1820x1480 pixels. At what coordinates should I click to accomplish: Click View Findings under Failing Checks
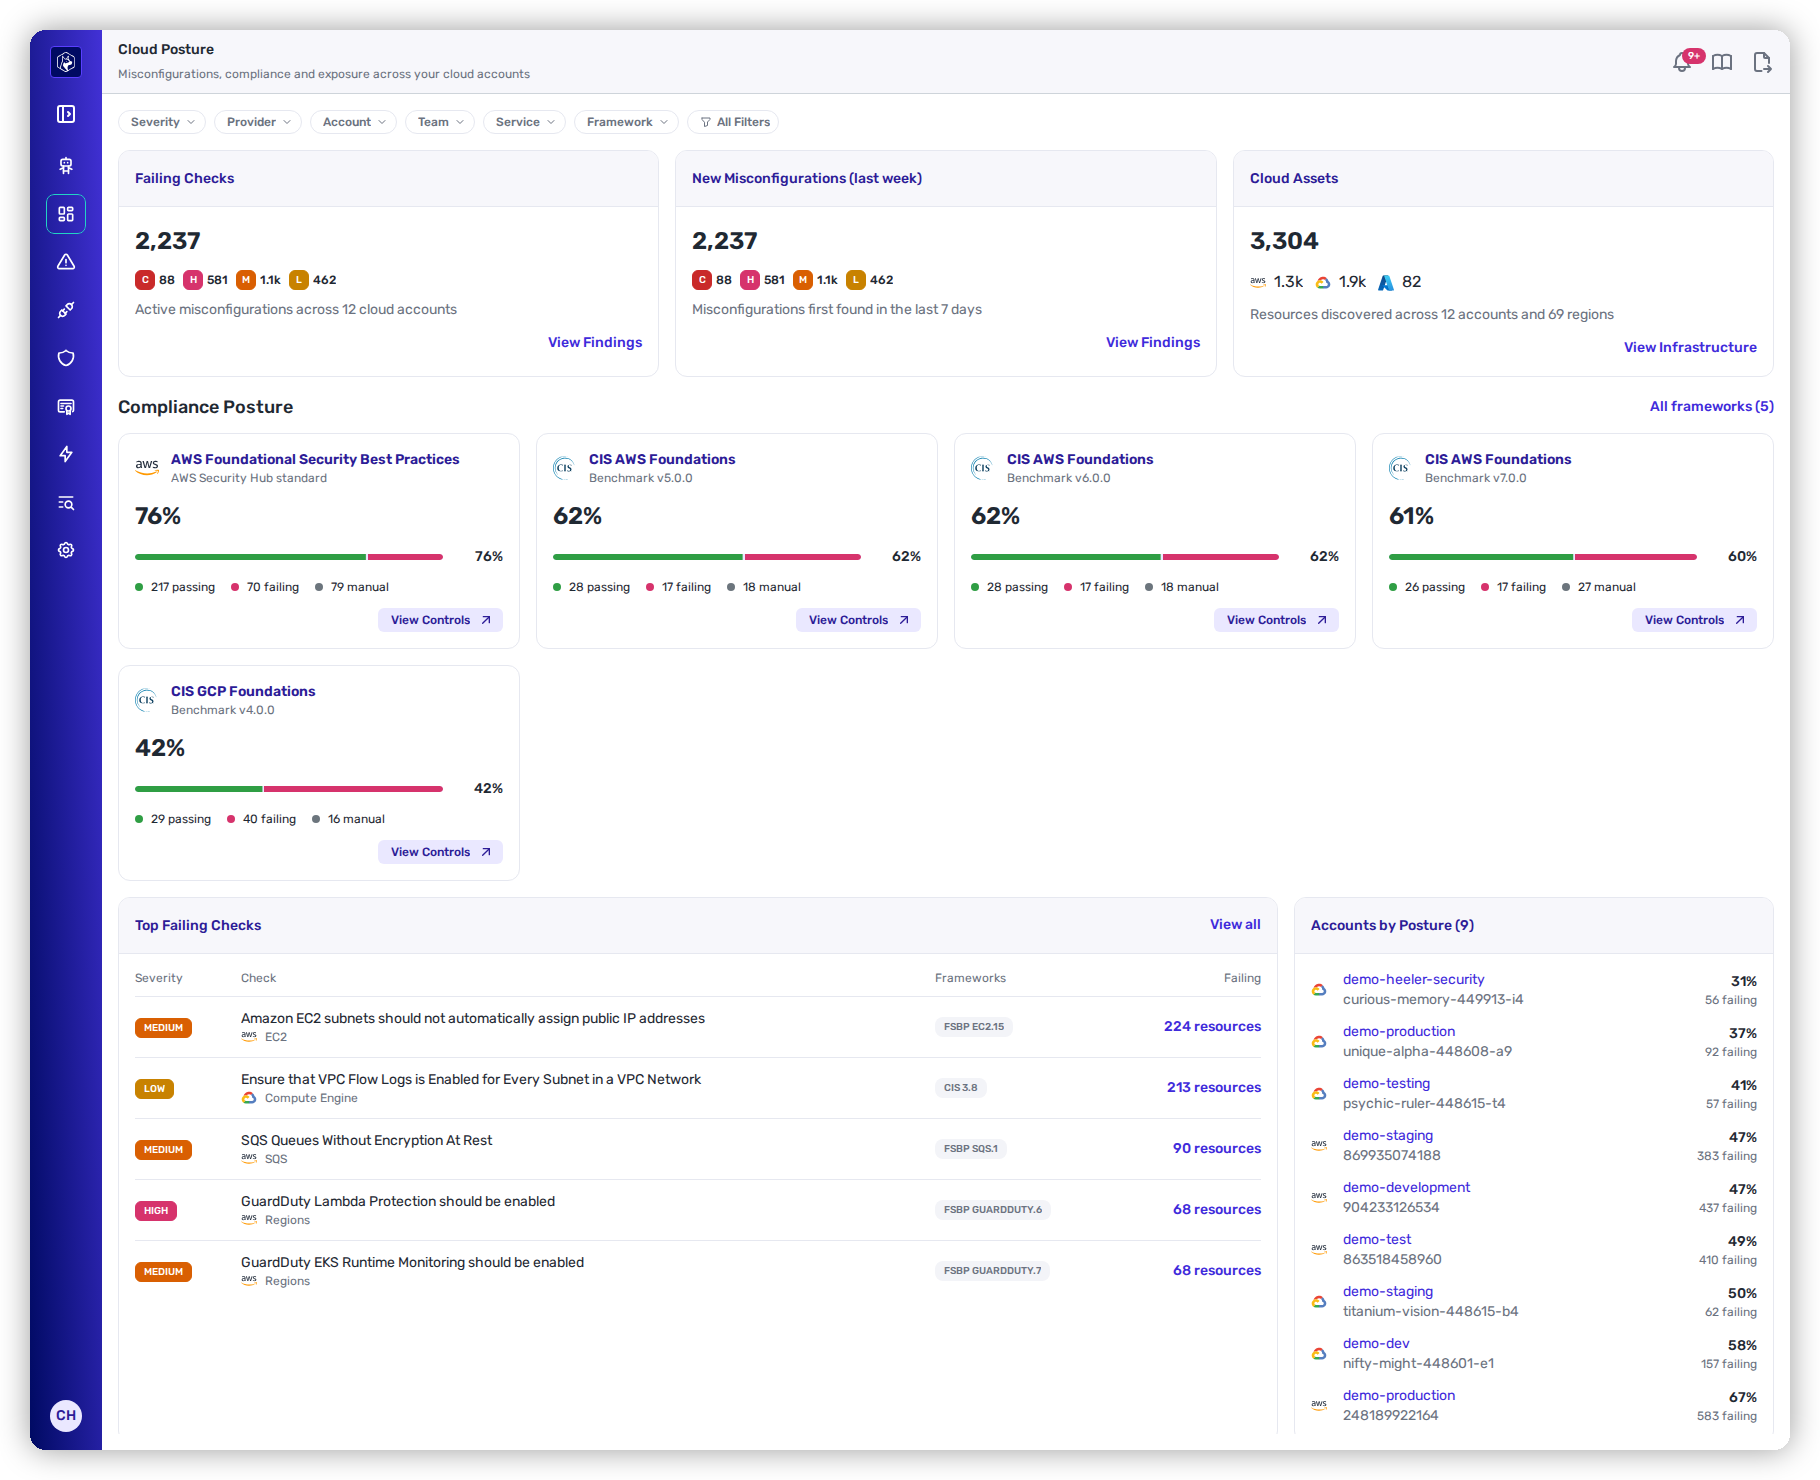[x=595, y=342]
